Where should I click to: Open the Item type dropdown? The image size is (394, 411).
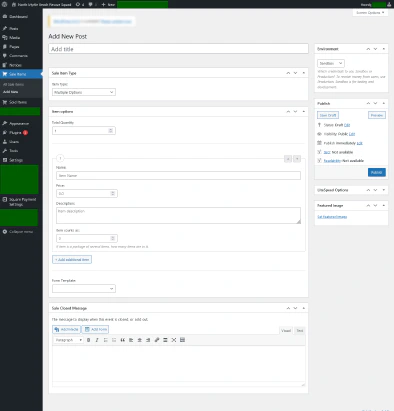coord(84,92)
